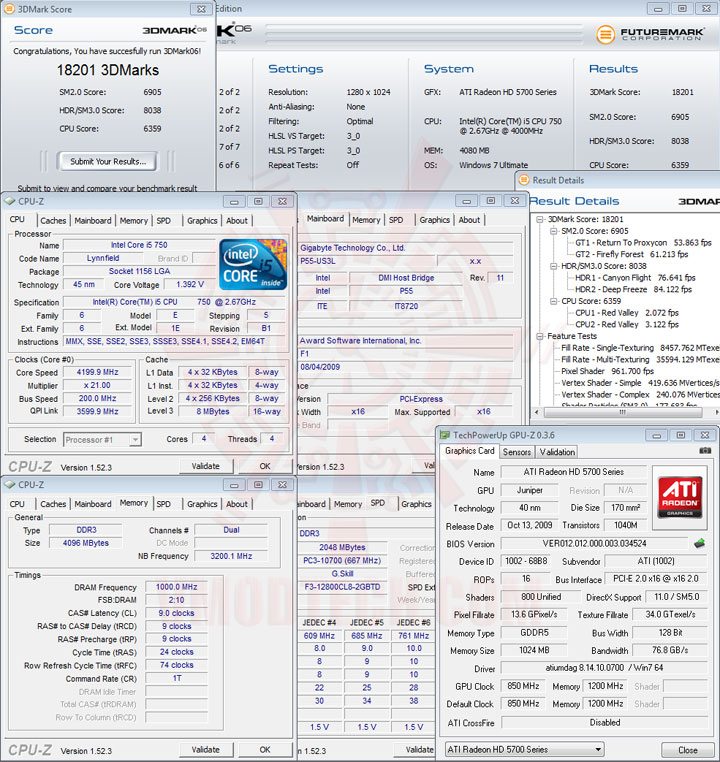Click the GPU-Z BIOS Version field
This screenshot has width=720, height=762.
(594, 543)
